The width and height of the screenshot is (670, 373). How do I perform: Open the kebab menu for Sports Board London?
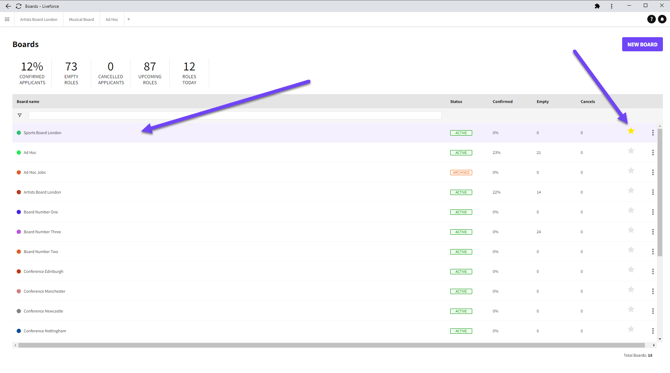pos(652,133)
